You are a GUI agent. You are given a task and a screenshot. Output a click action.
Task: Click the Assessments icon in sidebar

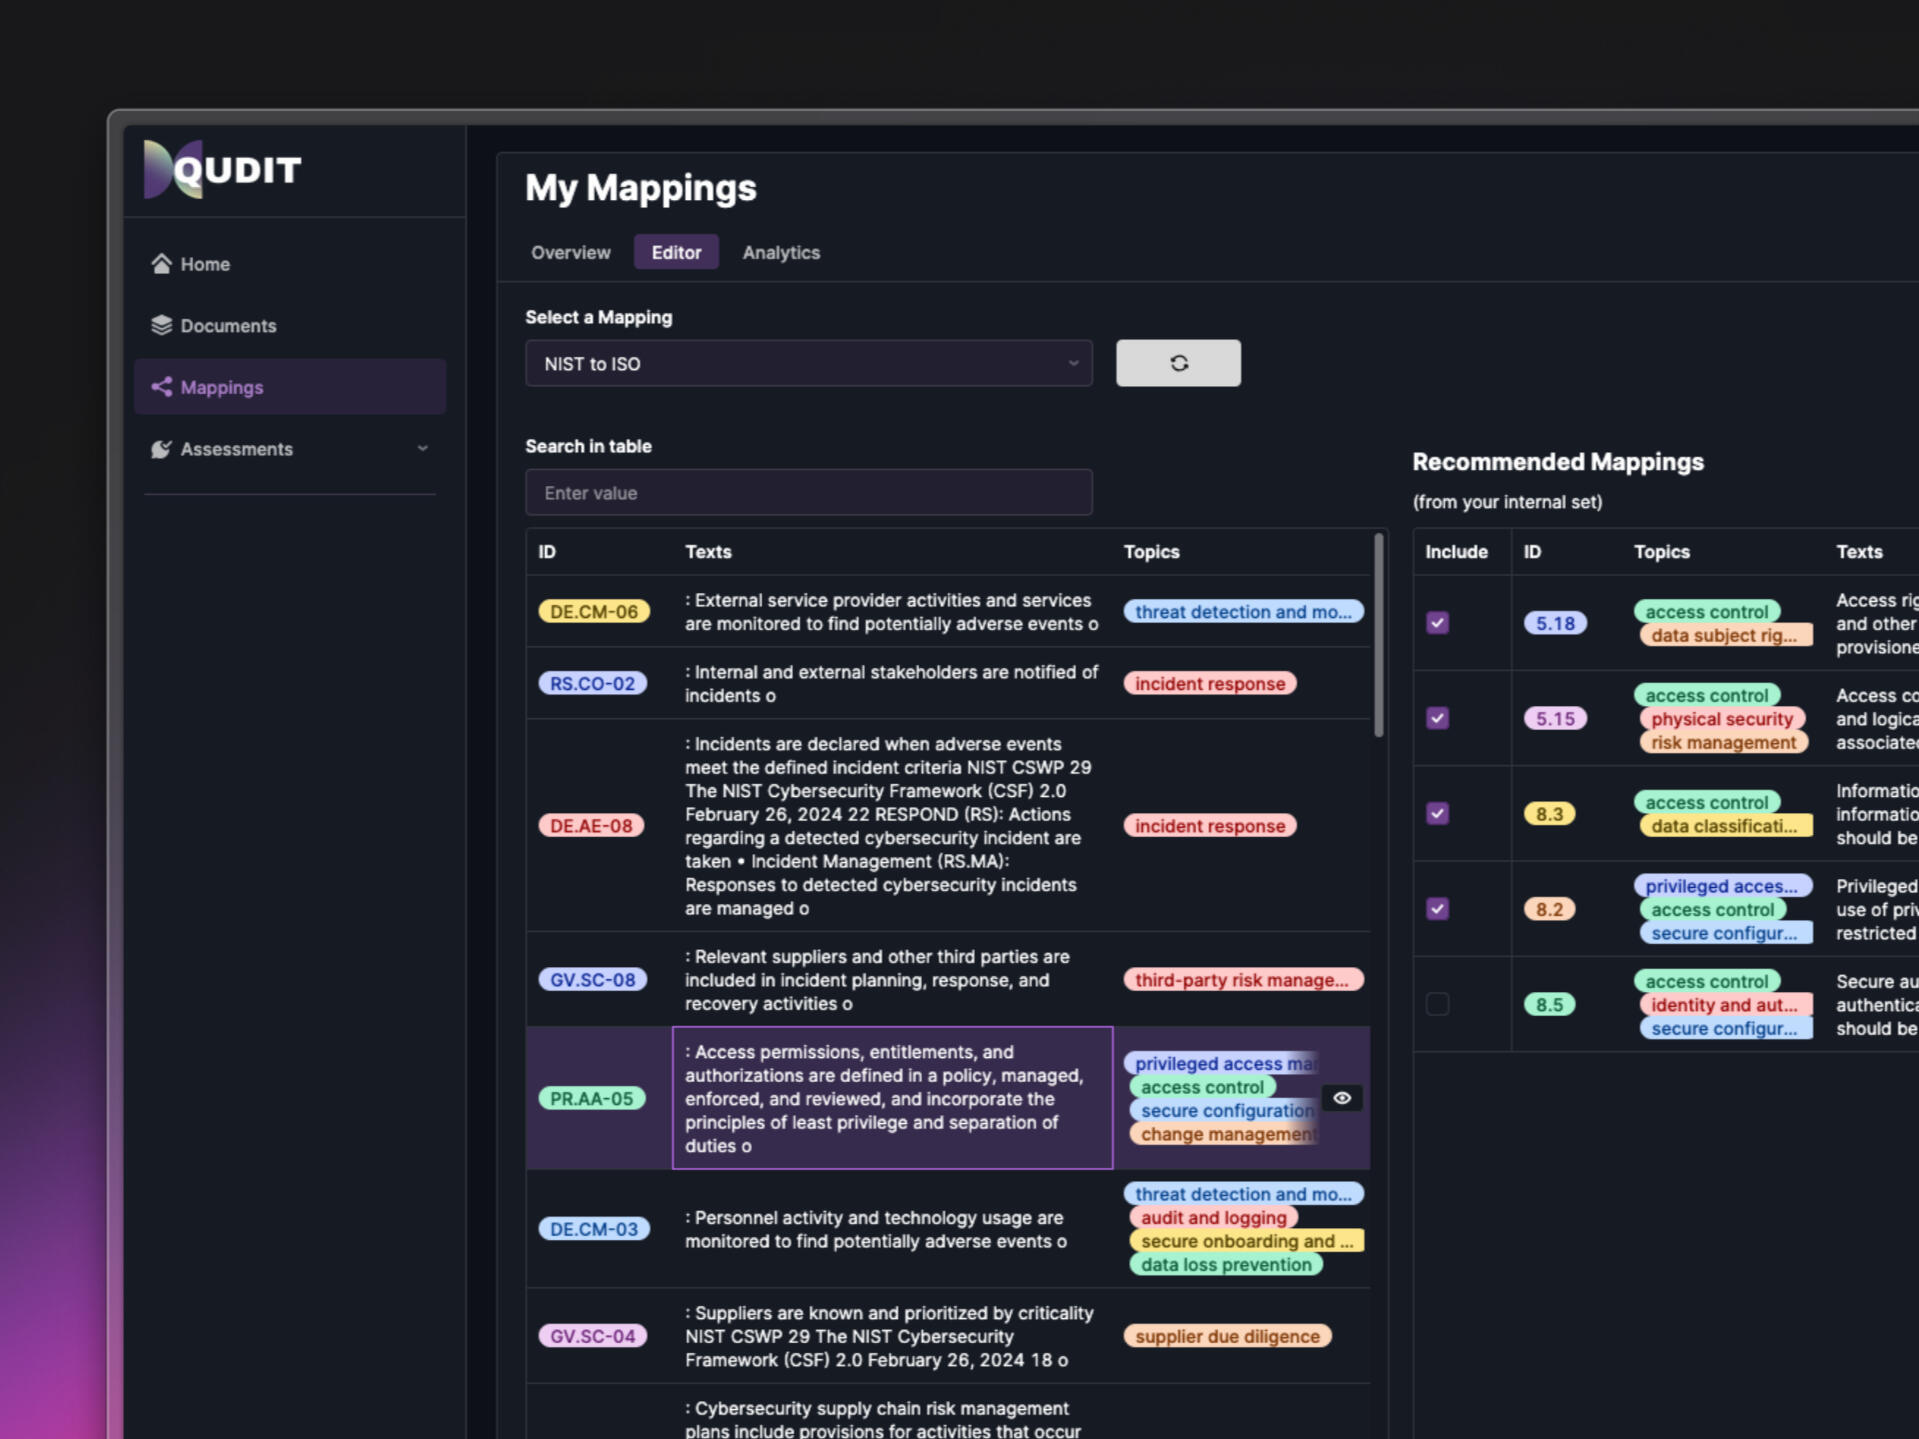click(161, 449)
